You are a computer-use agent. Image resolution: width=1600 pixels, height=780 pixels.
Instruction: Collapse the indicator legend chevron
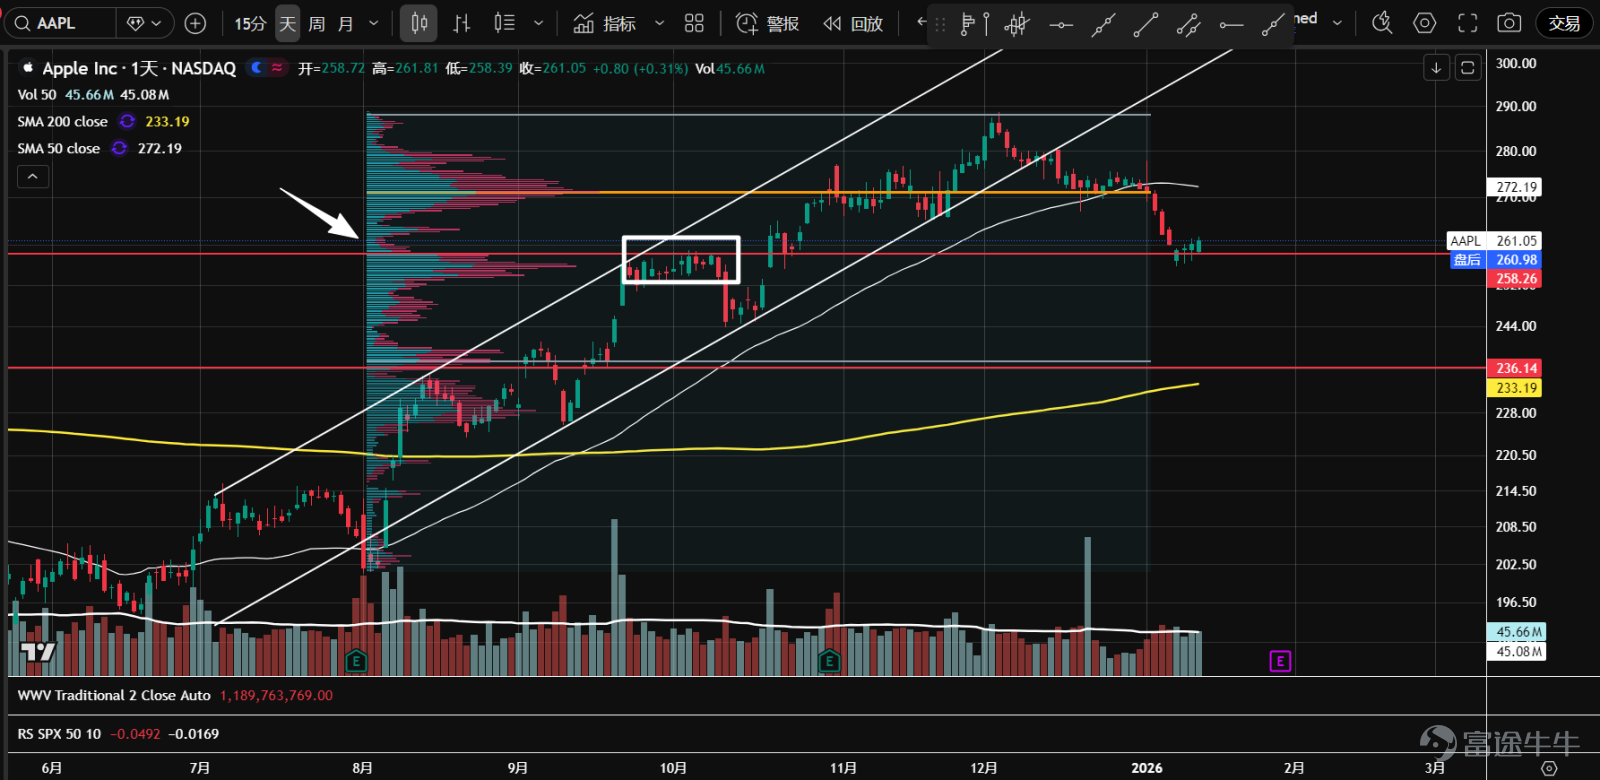[33, 177]
